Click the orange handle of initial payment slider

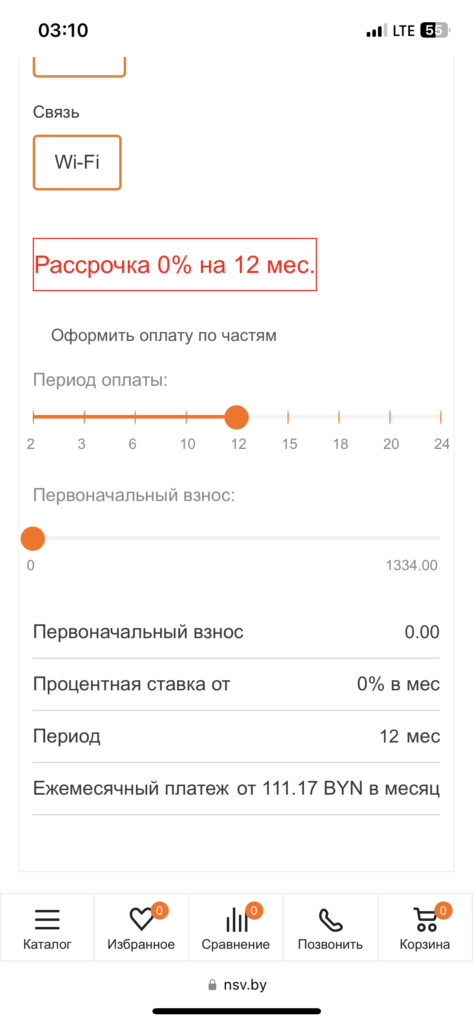click(32, 539)
